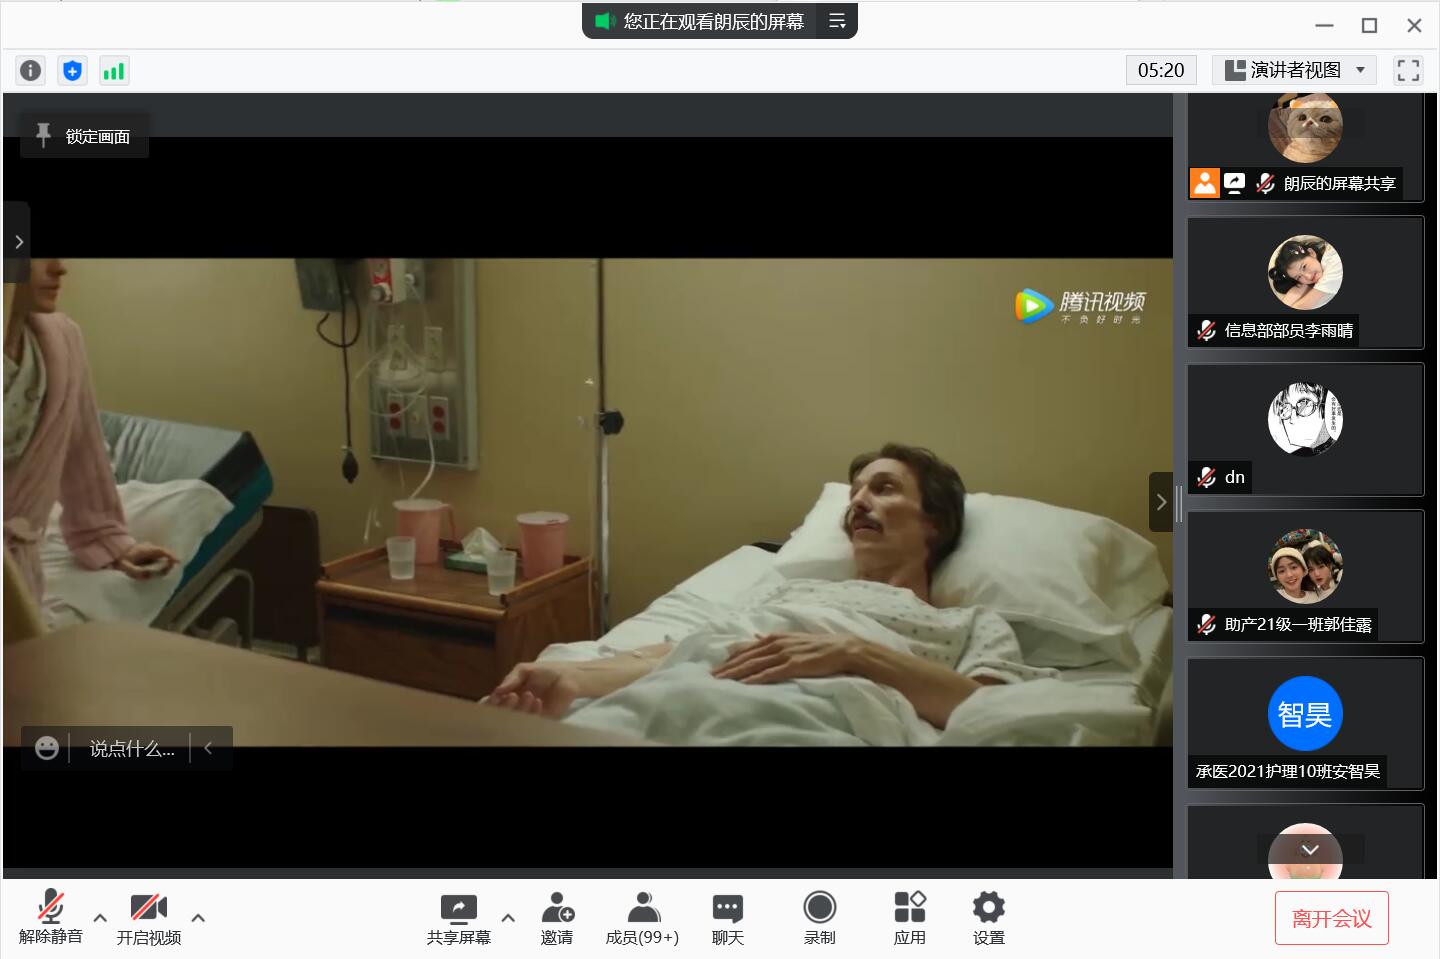Expand audio options arrow beside 解除静音

100,917
